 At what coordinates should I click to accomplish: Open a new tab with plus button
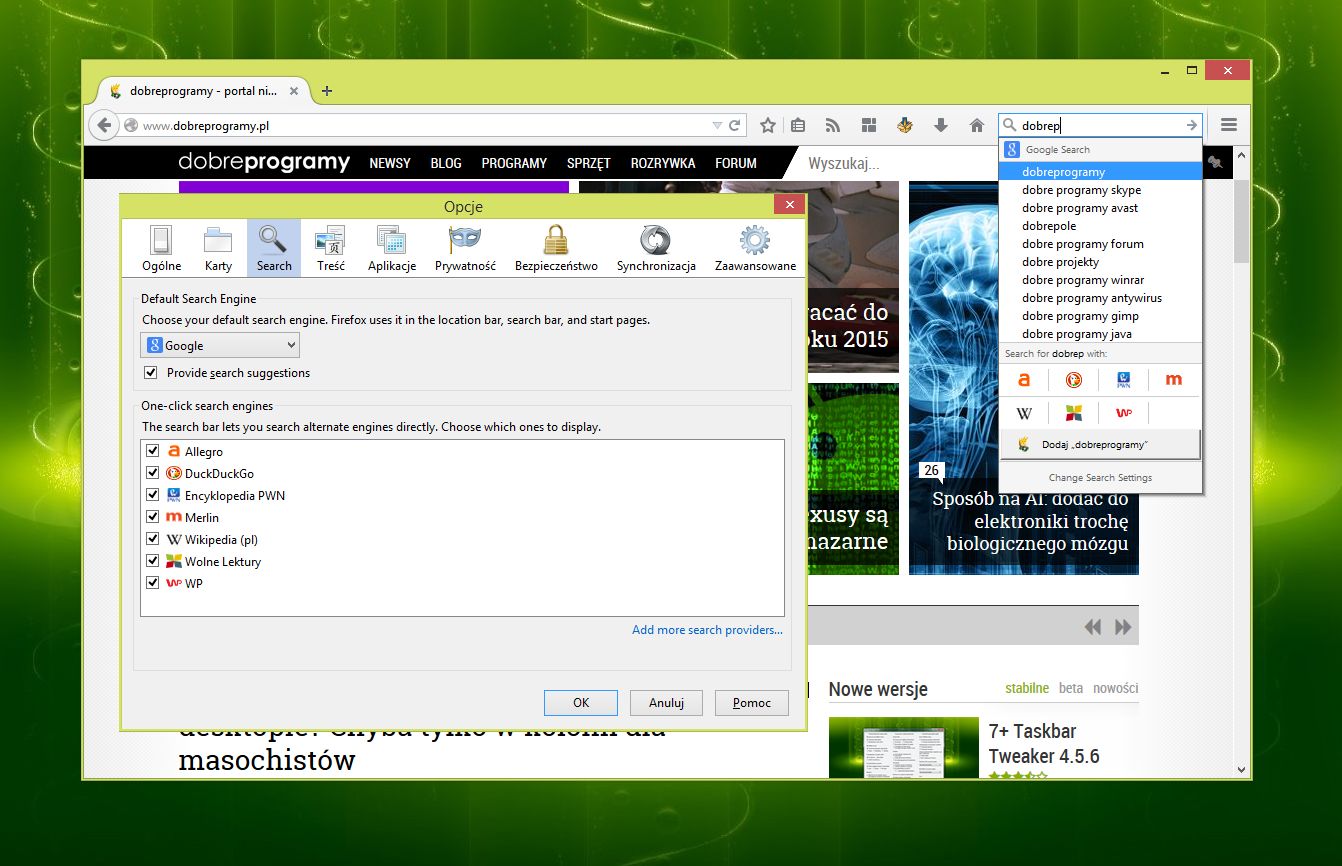click(326, 91)
